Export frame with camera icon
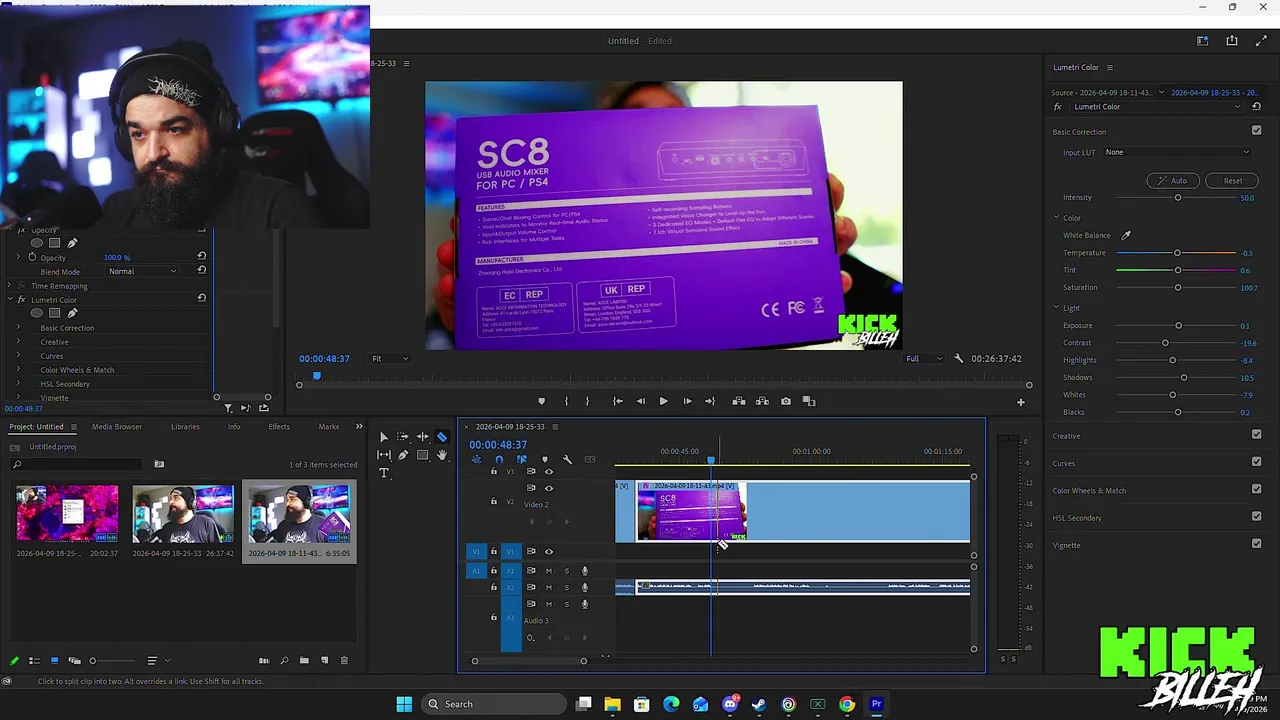The image size is (1280, 720). (786, 401)
